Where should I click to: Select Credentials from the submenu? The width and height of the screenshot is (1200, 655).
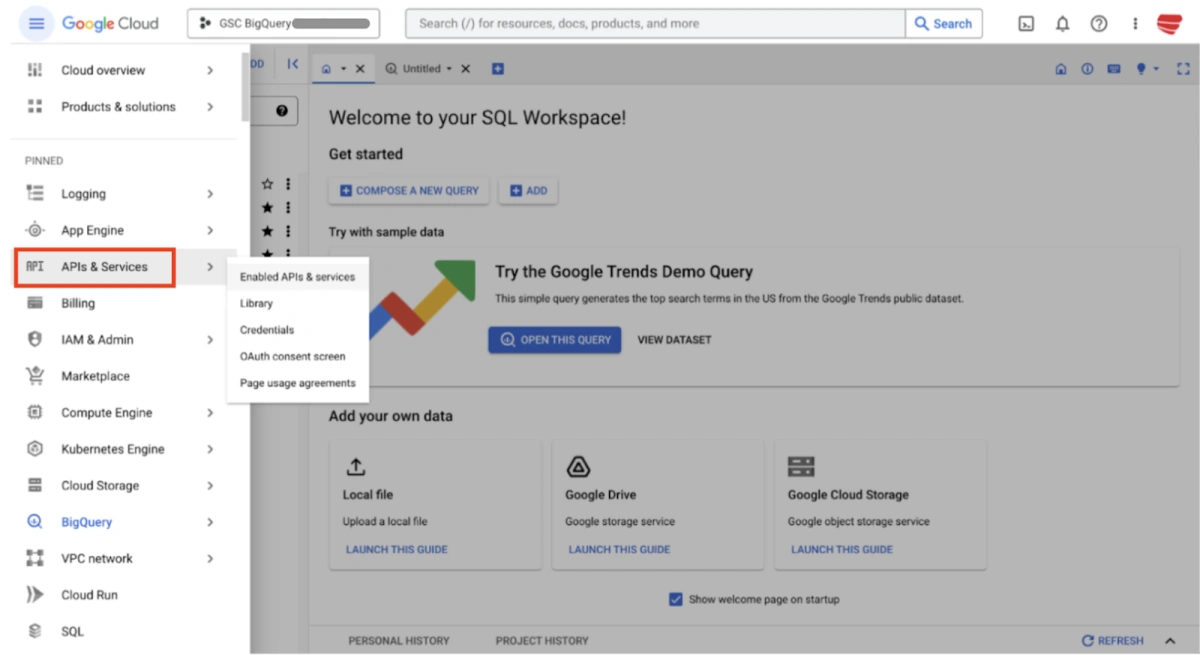(267, 330)
